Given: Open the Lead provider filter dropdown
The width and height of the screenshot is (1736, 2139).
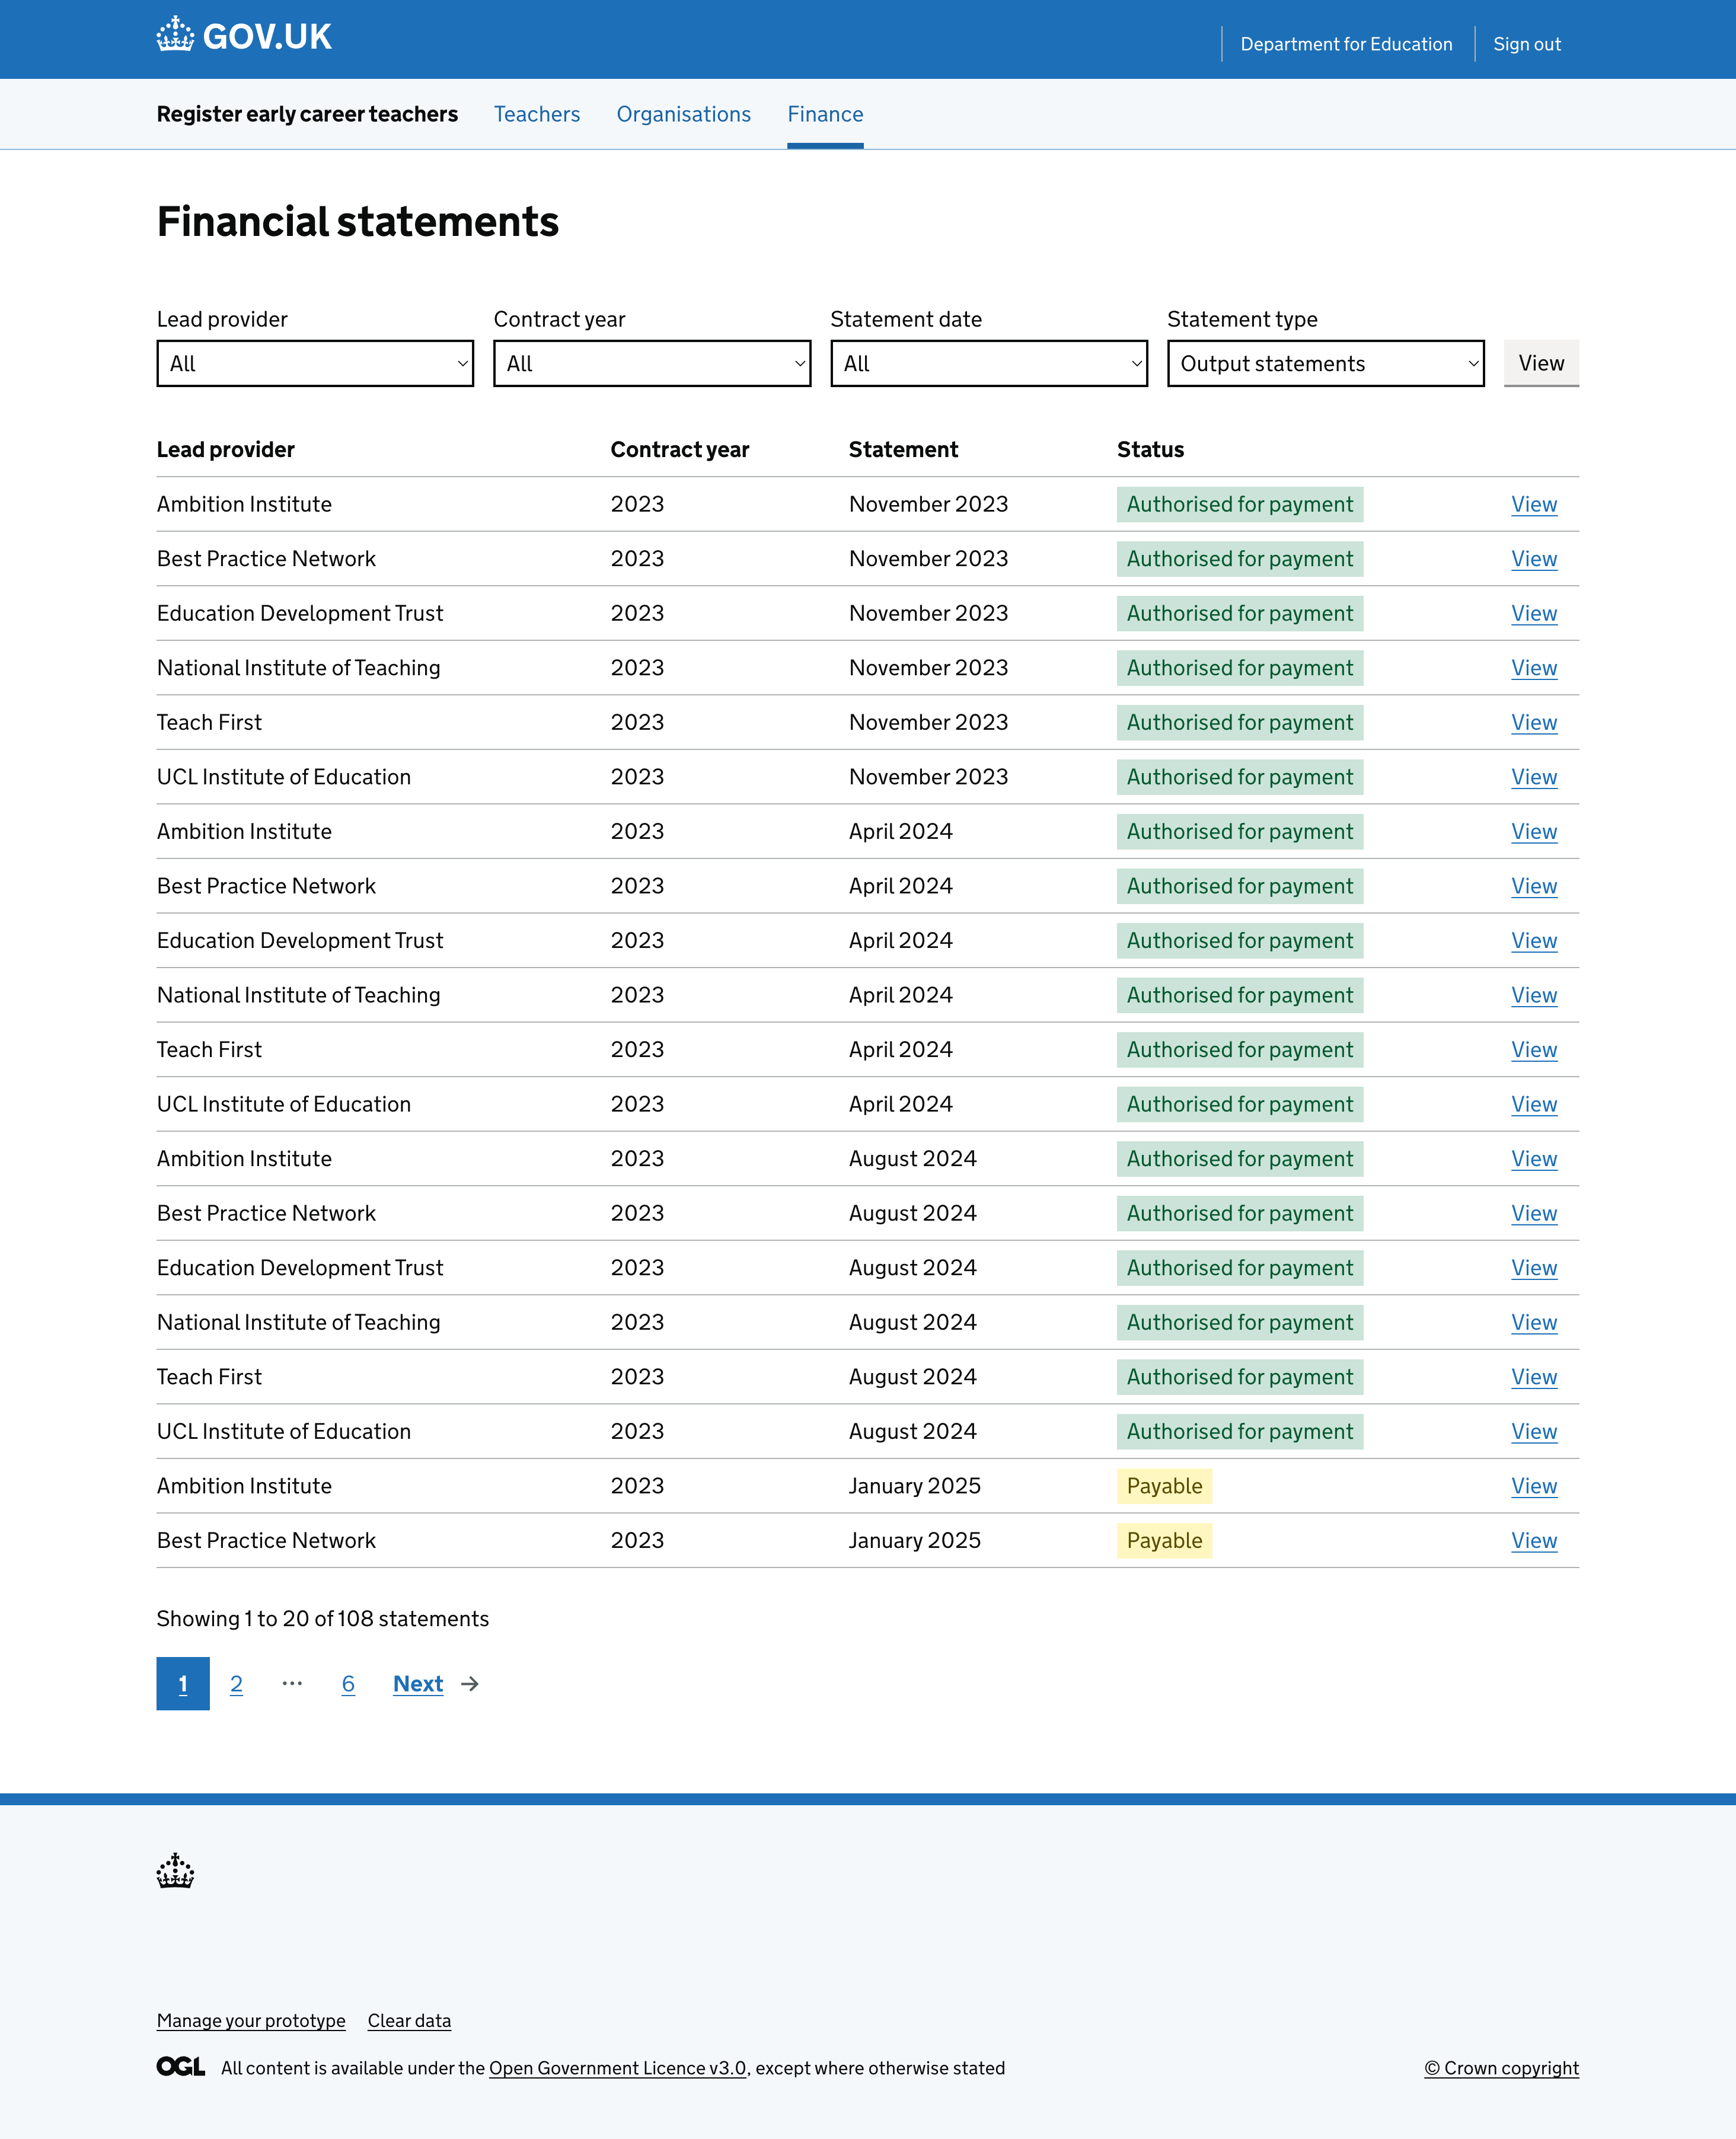Looking at the screenshot, I should (x=314, y=363).
